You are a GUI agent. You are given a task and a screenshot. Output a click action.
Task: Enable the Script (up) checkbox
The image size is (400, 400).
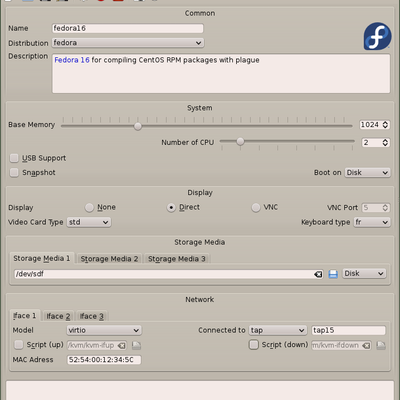tap(19, 345)
